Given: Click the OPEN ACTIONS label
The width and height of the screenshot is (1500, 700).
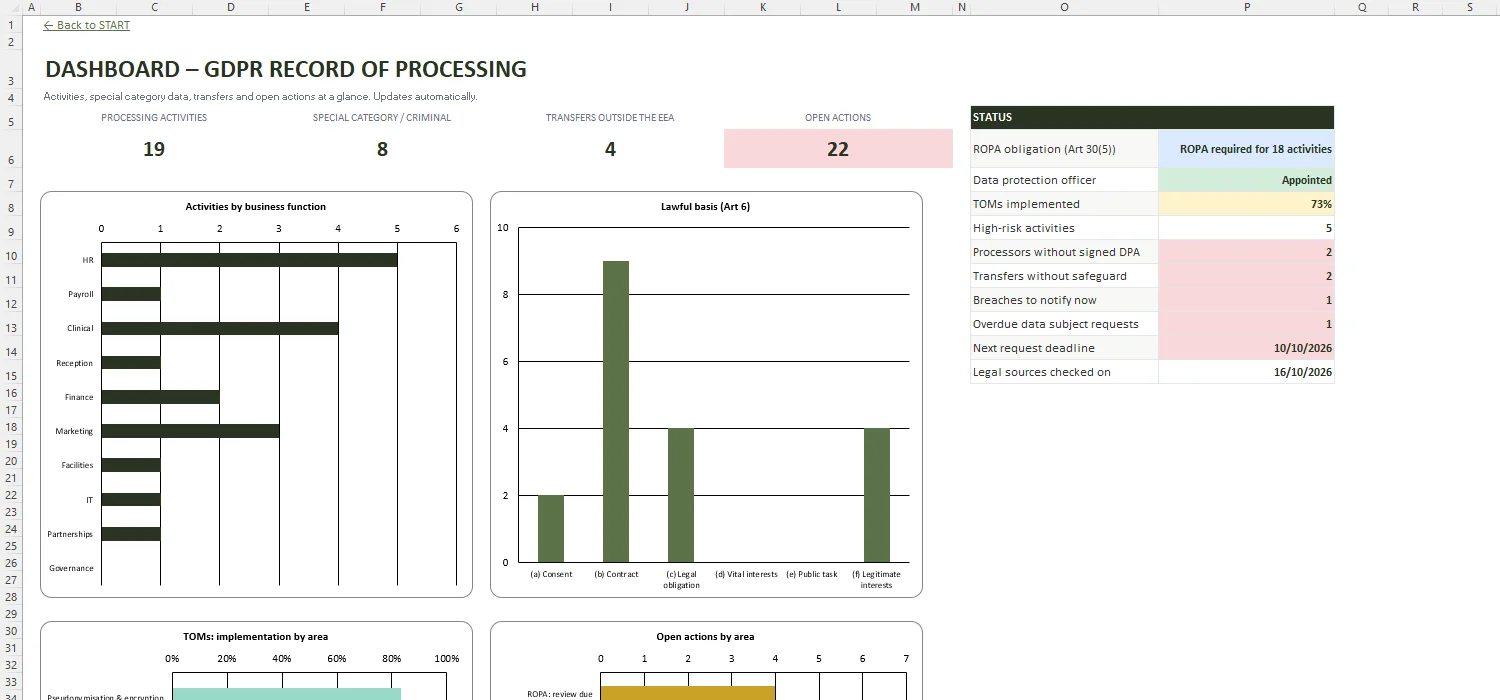Looking at the screenshot, I should pyautogui.click(x=838, y=117).
